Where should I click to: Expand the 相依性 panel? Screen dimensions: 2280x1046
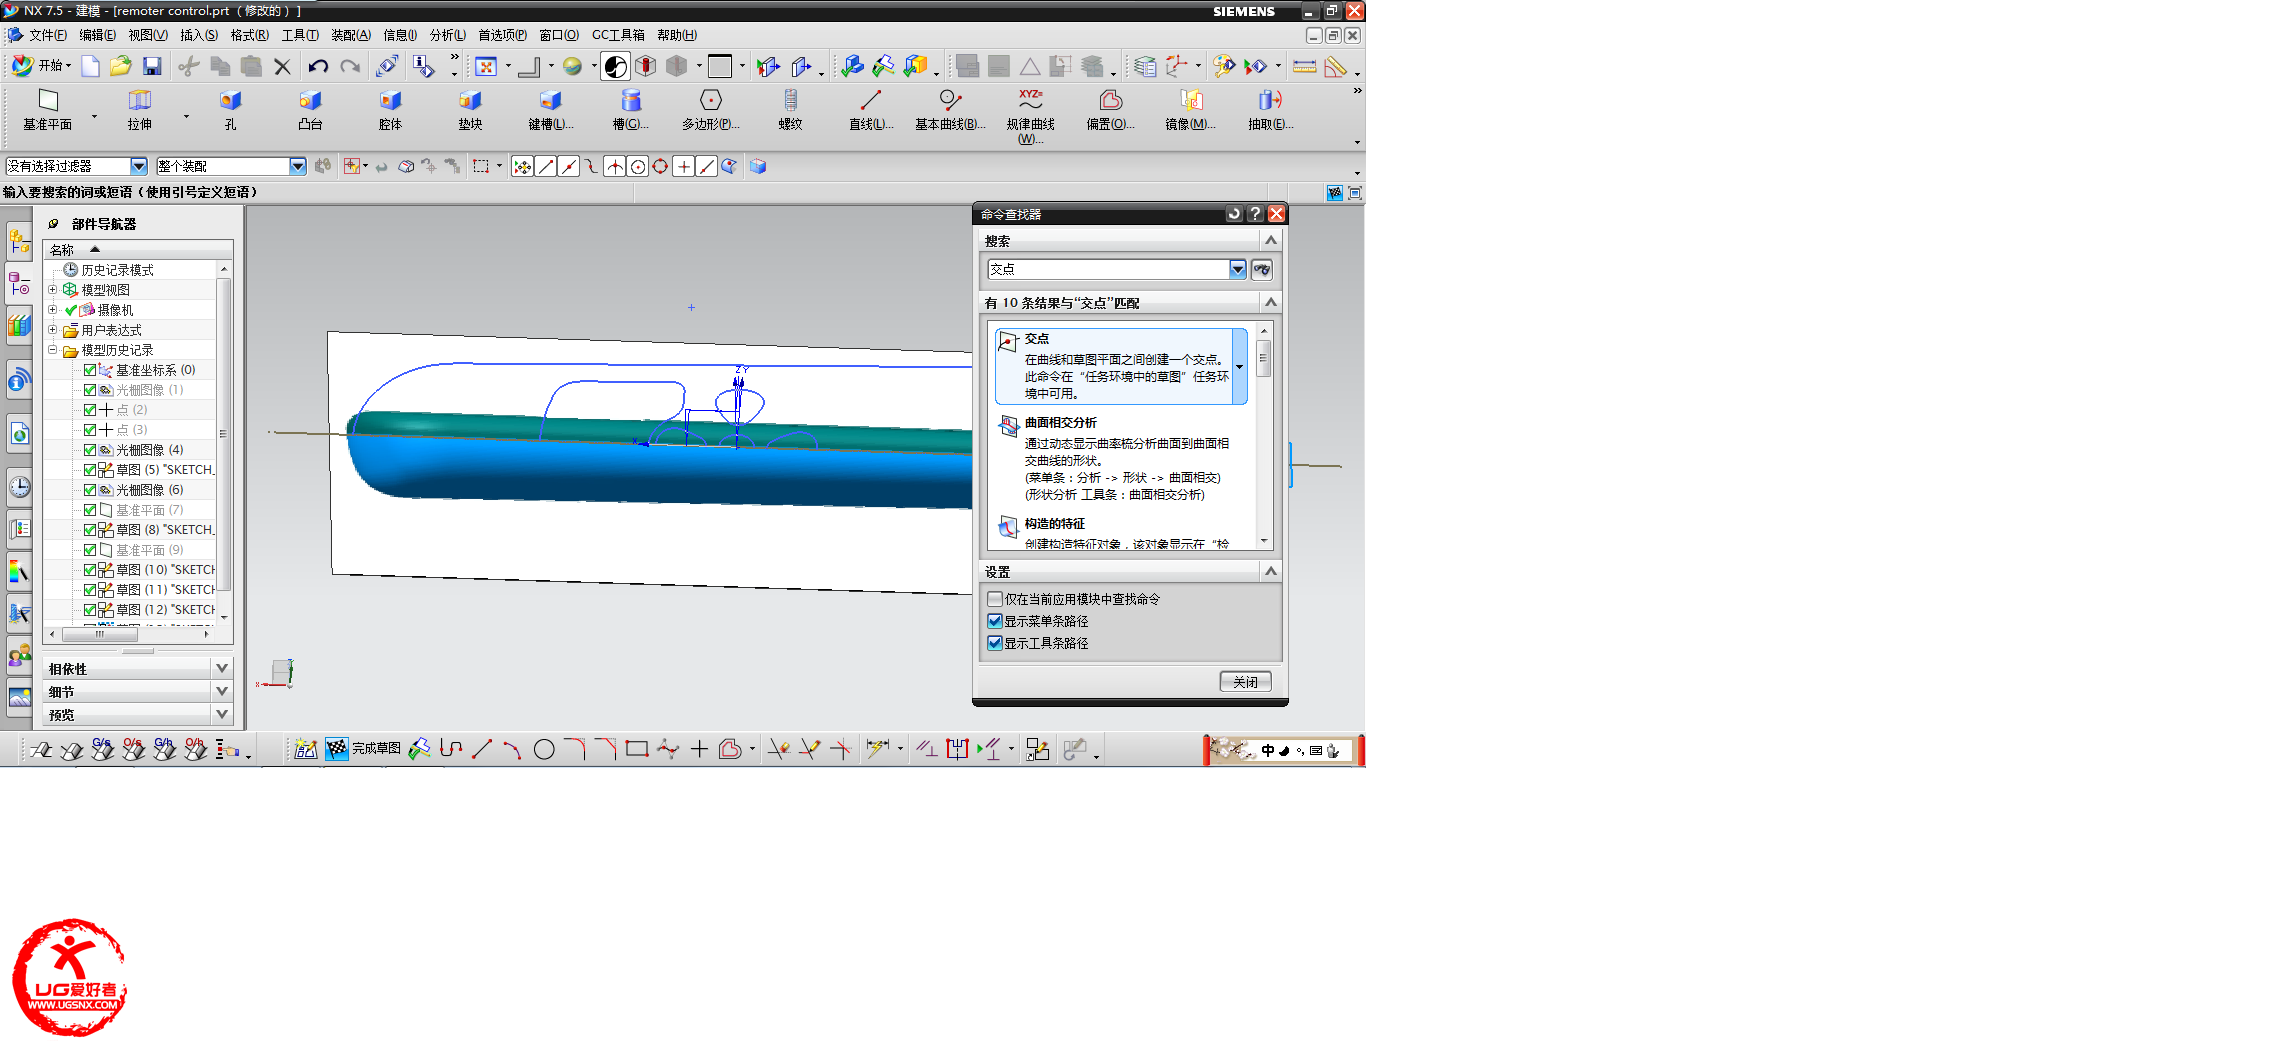point(222,668)
